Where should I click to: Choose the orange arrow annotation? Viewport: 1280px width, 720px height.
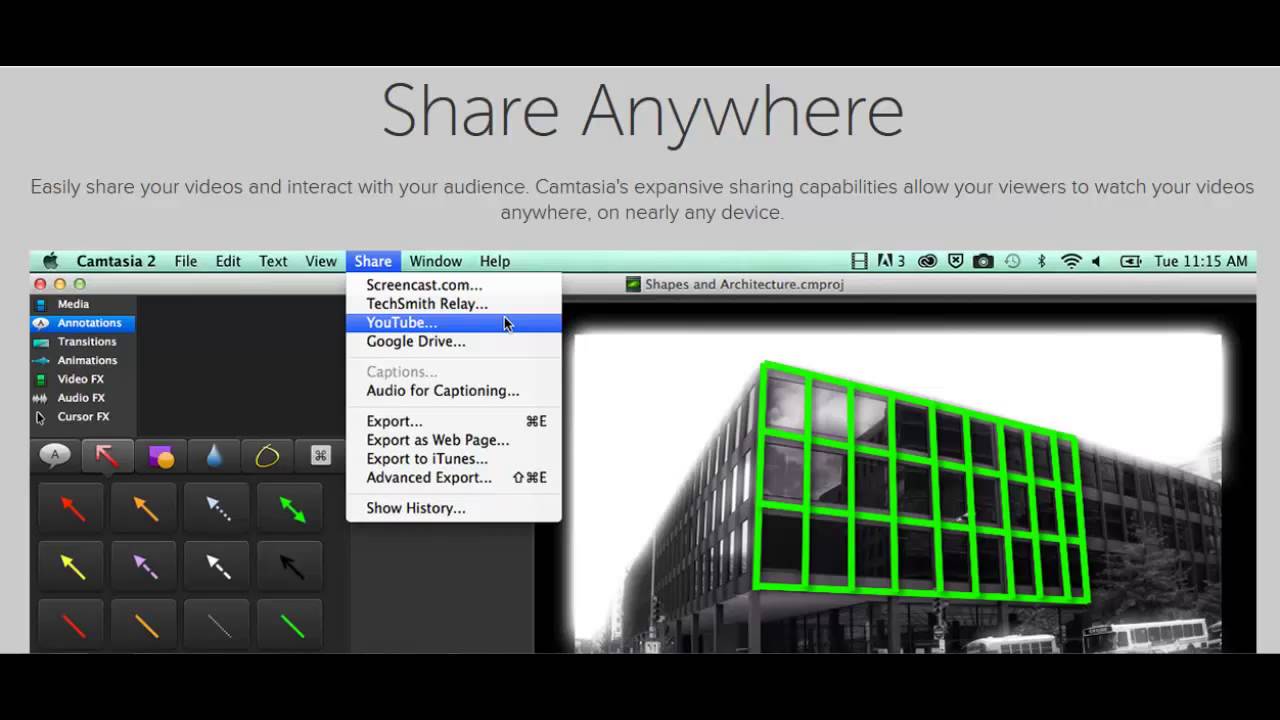pyautogui.click(x=145, y=509)
